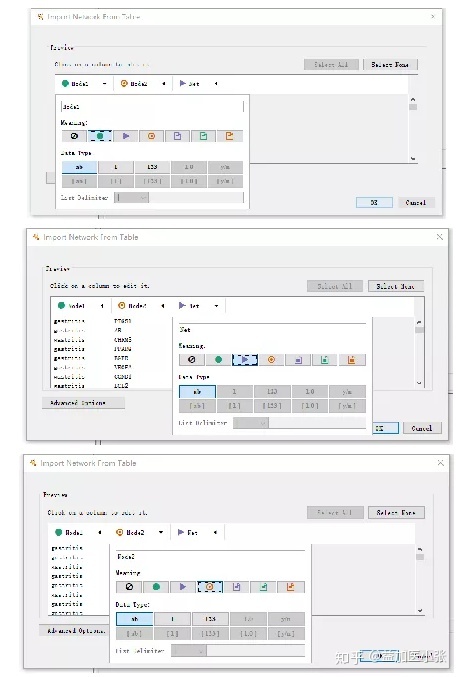Viewport: 458px width, 677px height.
Task: Pick orange Target Node icon in Set editor
Action: [272, 359]
